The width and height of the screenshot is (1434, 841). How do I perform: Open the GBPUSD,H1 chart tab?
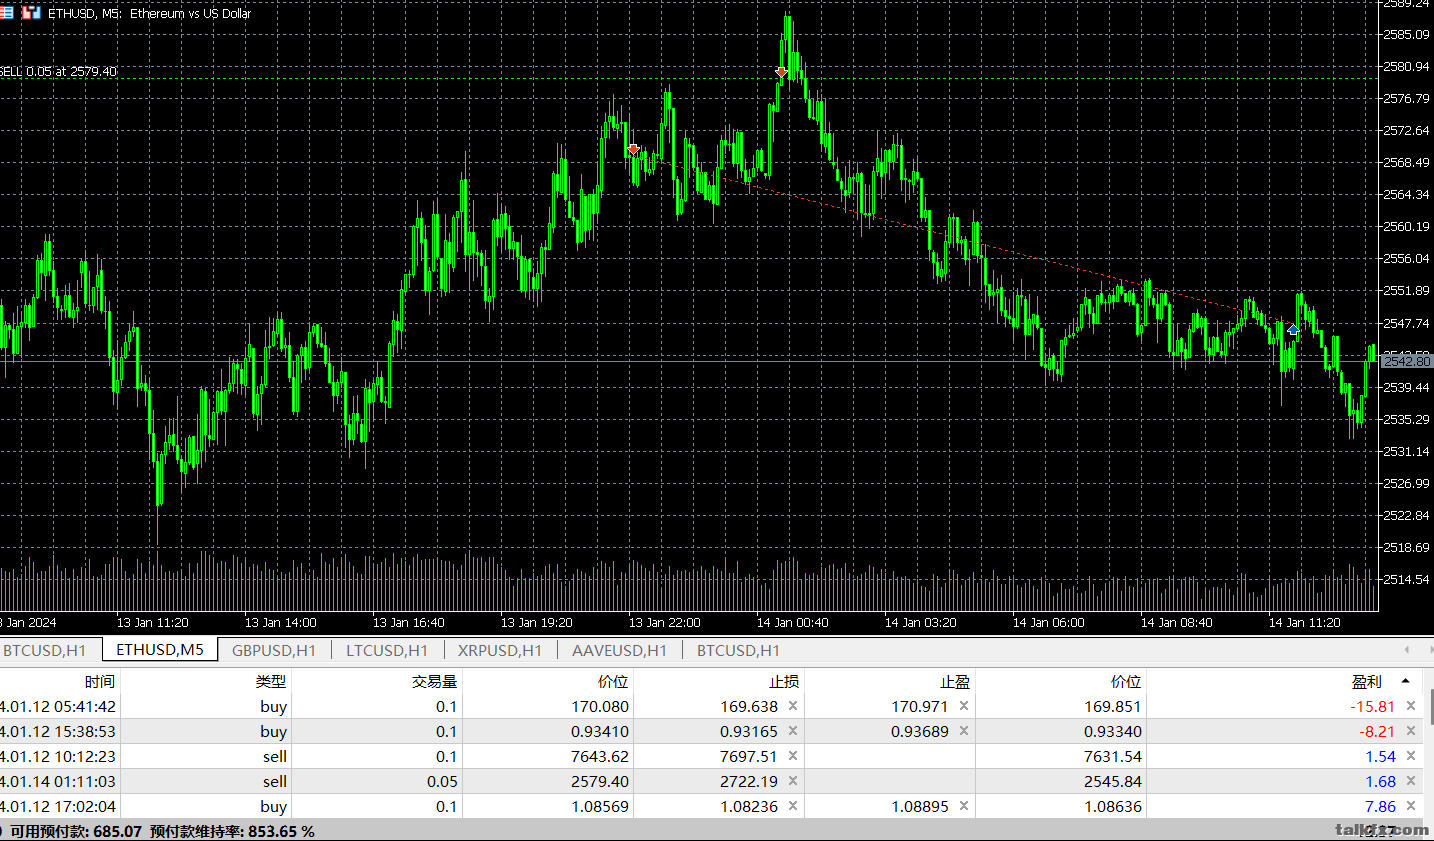click(x=274, y=650)
